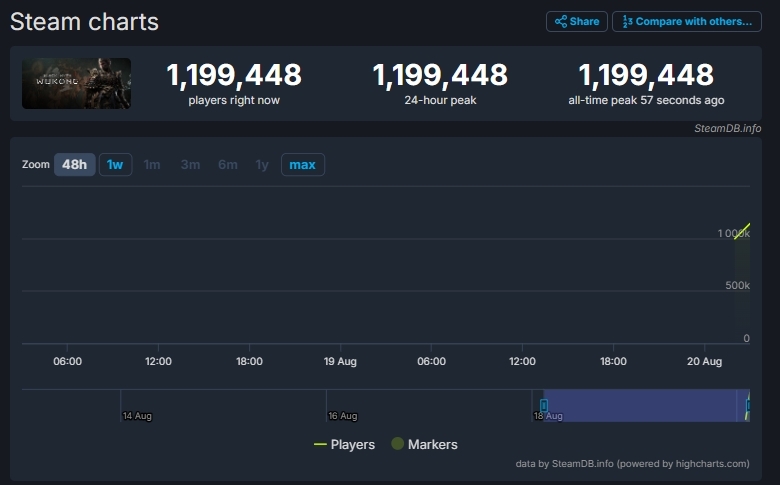780x485 pixels.
Task: Click the highlighted navigator selection area
Action: (x=640, y=405)
